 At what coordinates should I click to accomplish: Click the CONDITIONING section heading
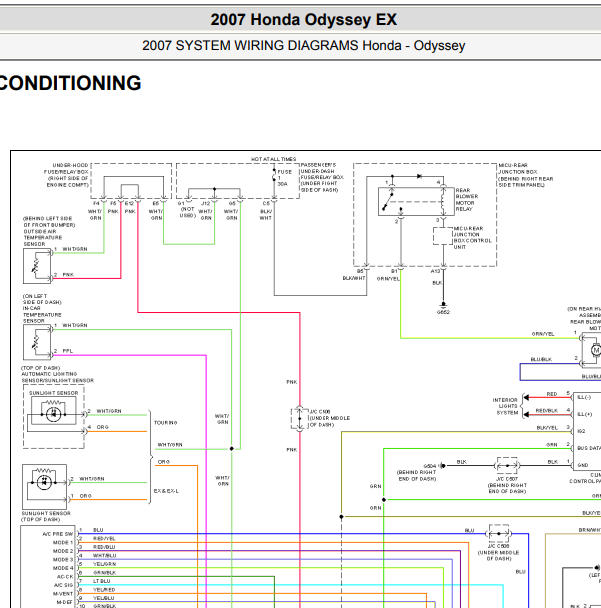click(70, 83)
